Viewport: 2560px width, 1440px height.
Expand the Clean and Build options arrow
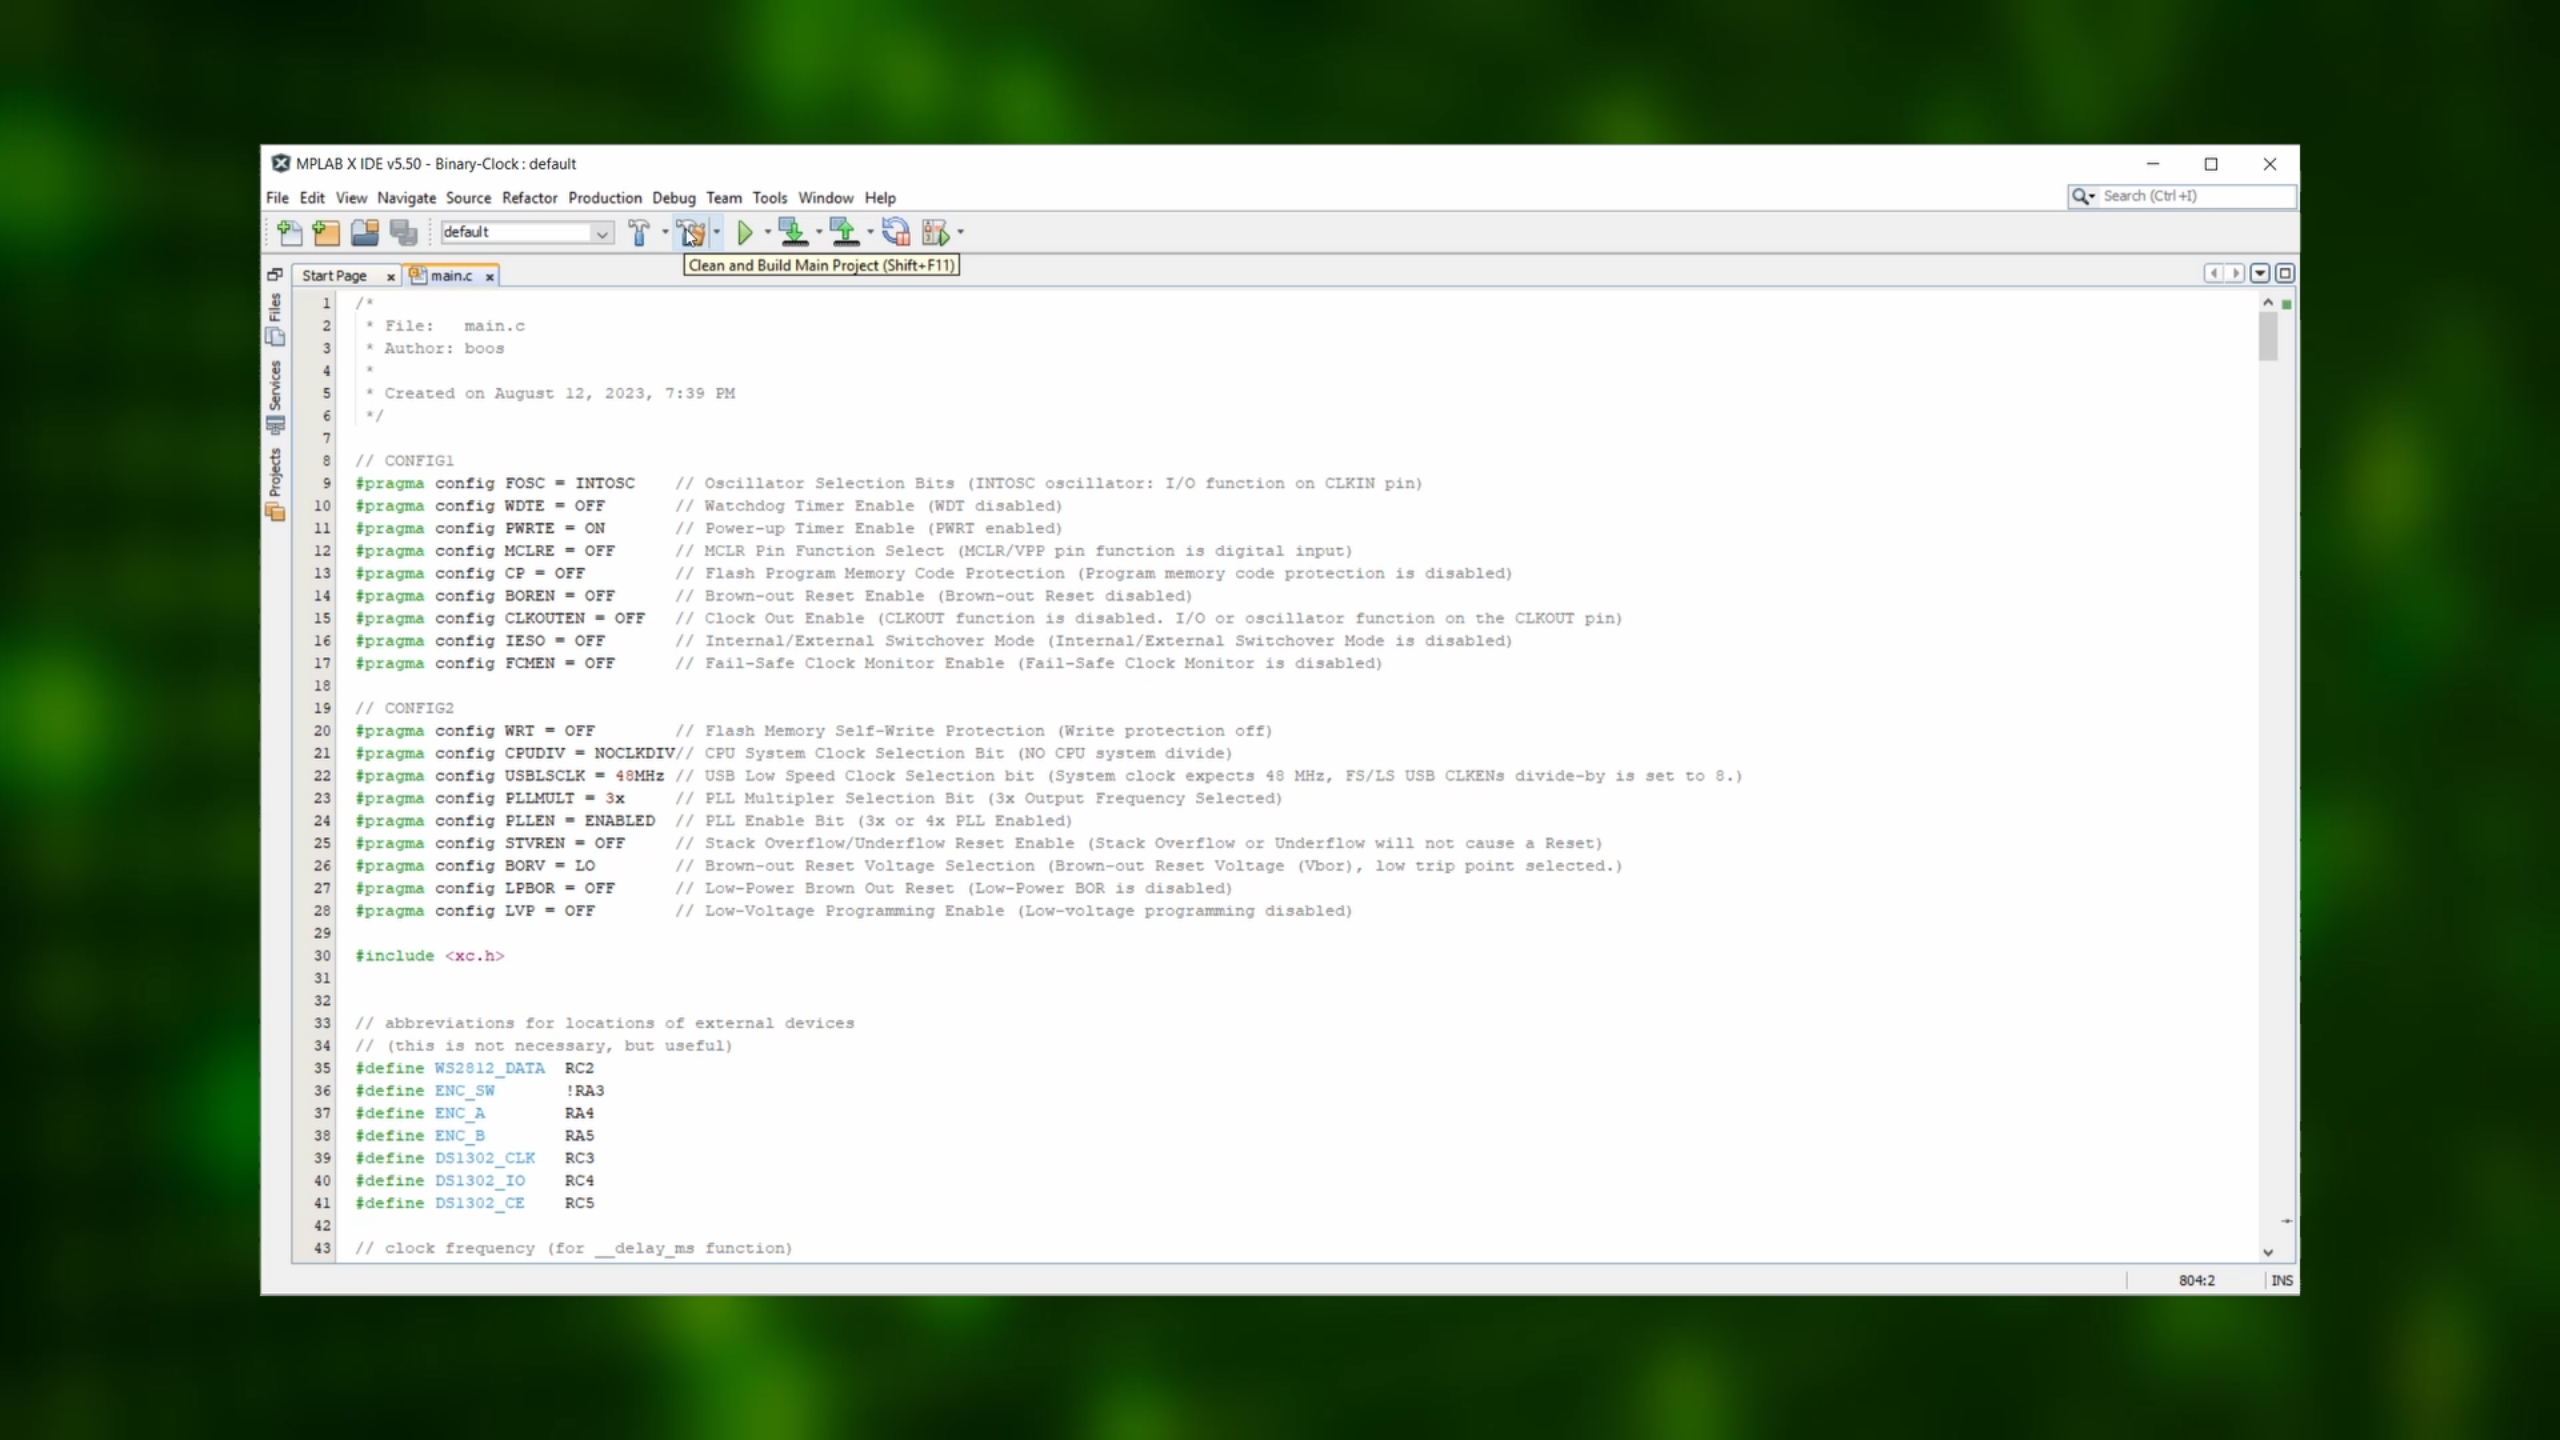[x=717, y=233]
